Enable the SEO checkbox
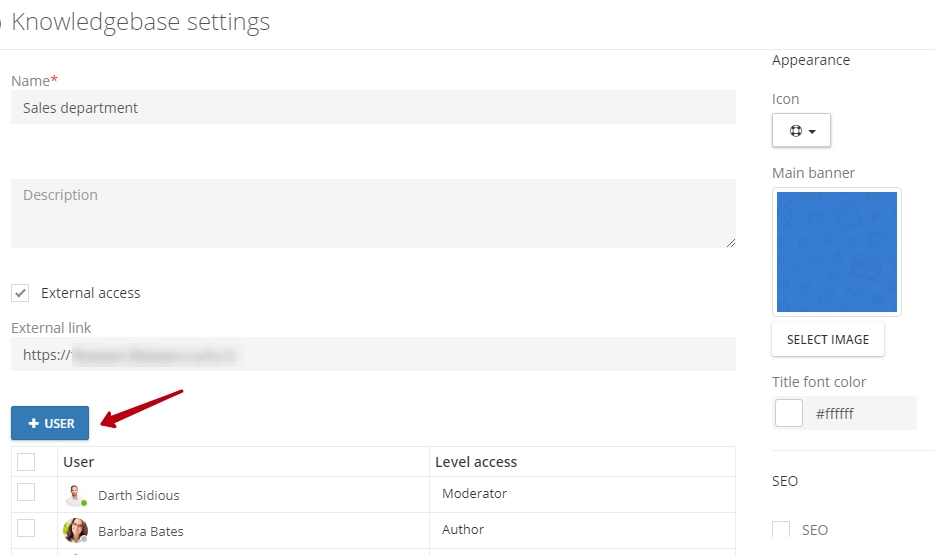The height and width of the screenshot is (555, 935). pos(781,529)
